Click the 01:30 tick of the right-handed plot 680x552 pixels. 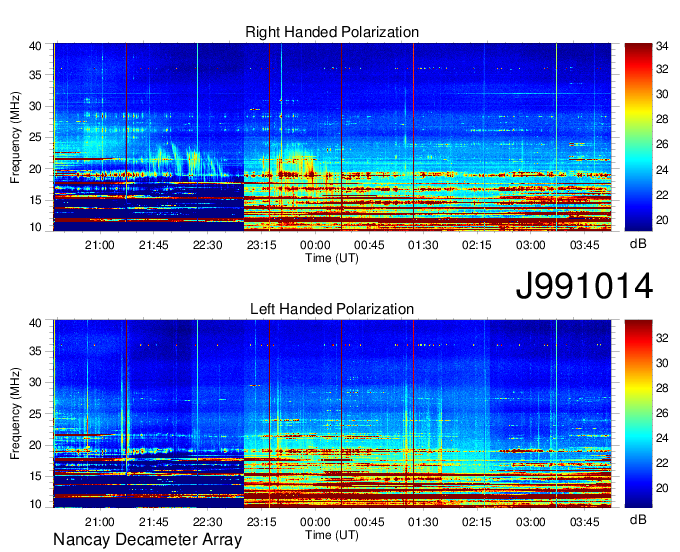tap(423, 245)
